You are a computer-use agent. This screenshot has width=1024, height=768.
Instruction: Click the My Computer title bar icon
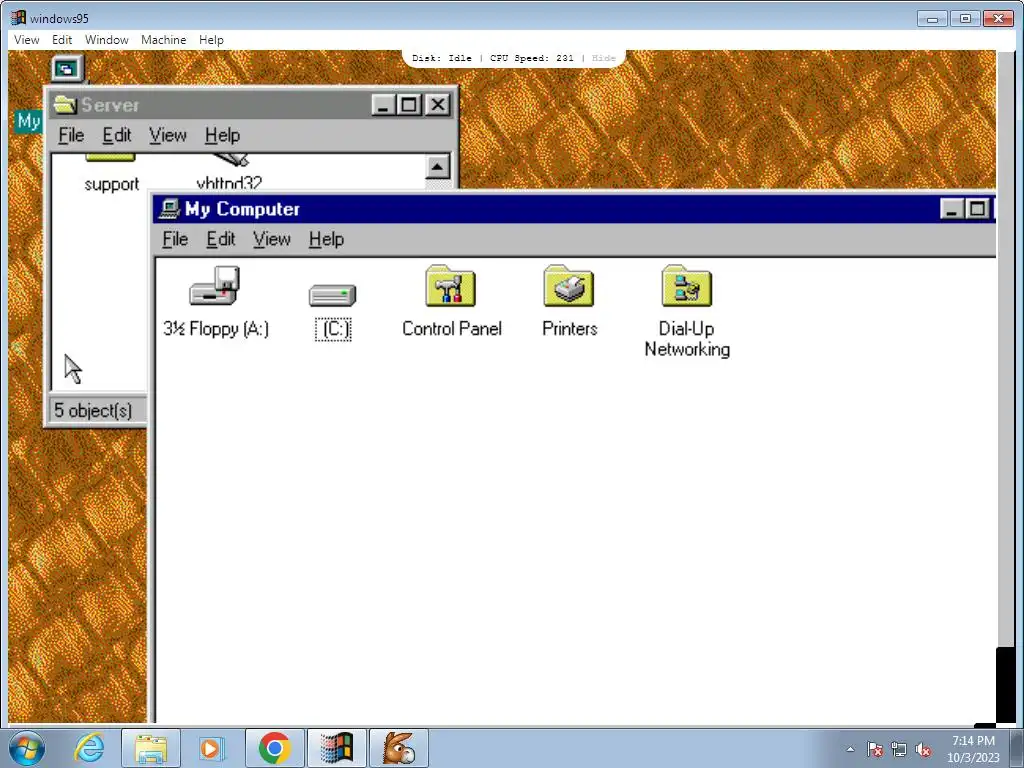pyautogui.click(x=169, y=209)
